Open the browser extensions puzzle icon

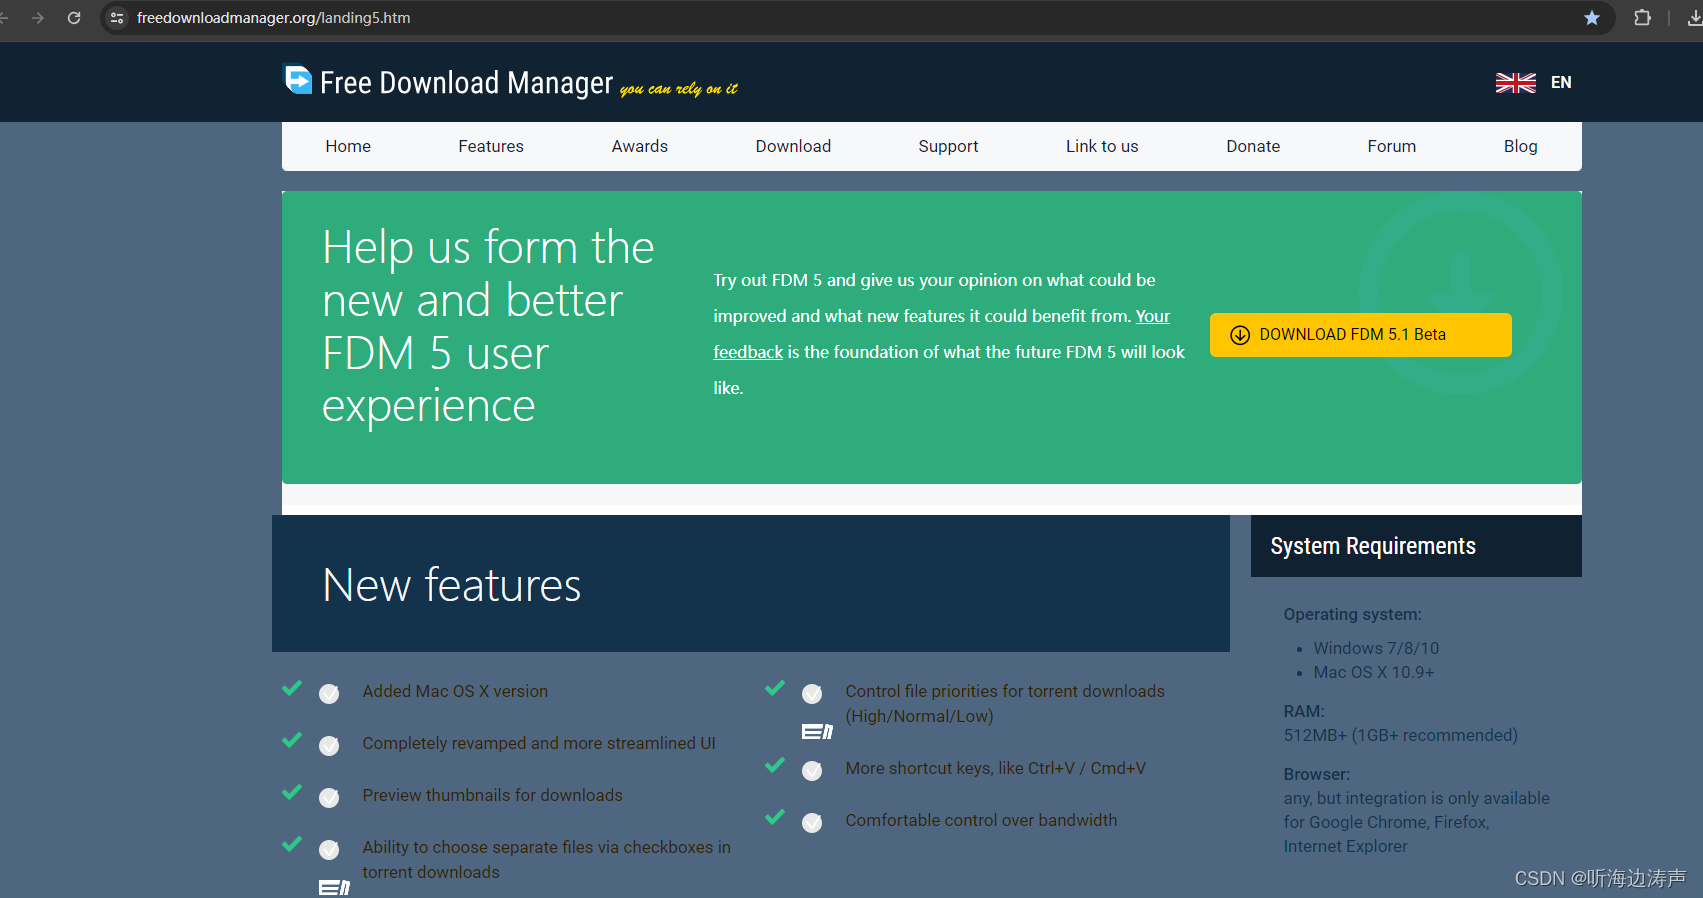coord(1642,18)
